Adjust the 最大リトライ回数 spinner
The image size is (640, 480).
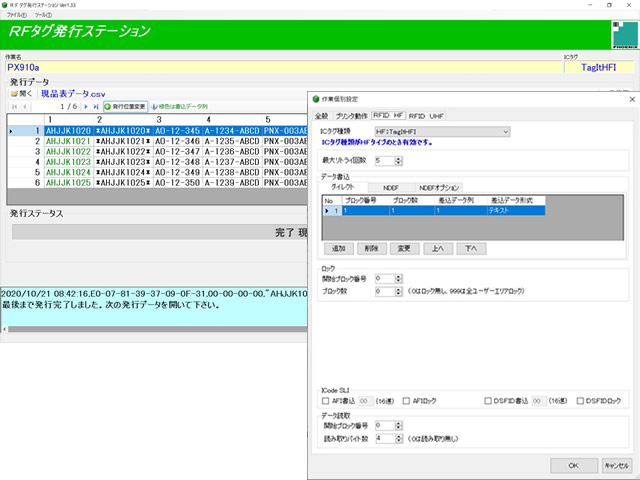pyautogui.click(x=398, y=161)
